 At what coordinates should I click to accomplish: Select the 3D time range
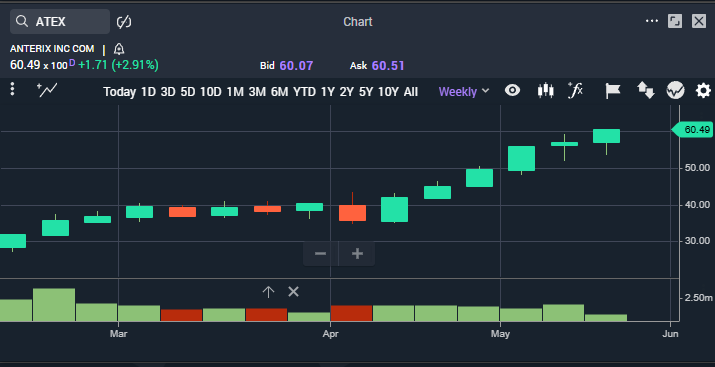coord(168,92)
